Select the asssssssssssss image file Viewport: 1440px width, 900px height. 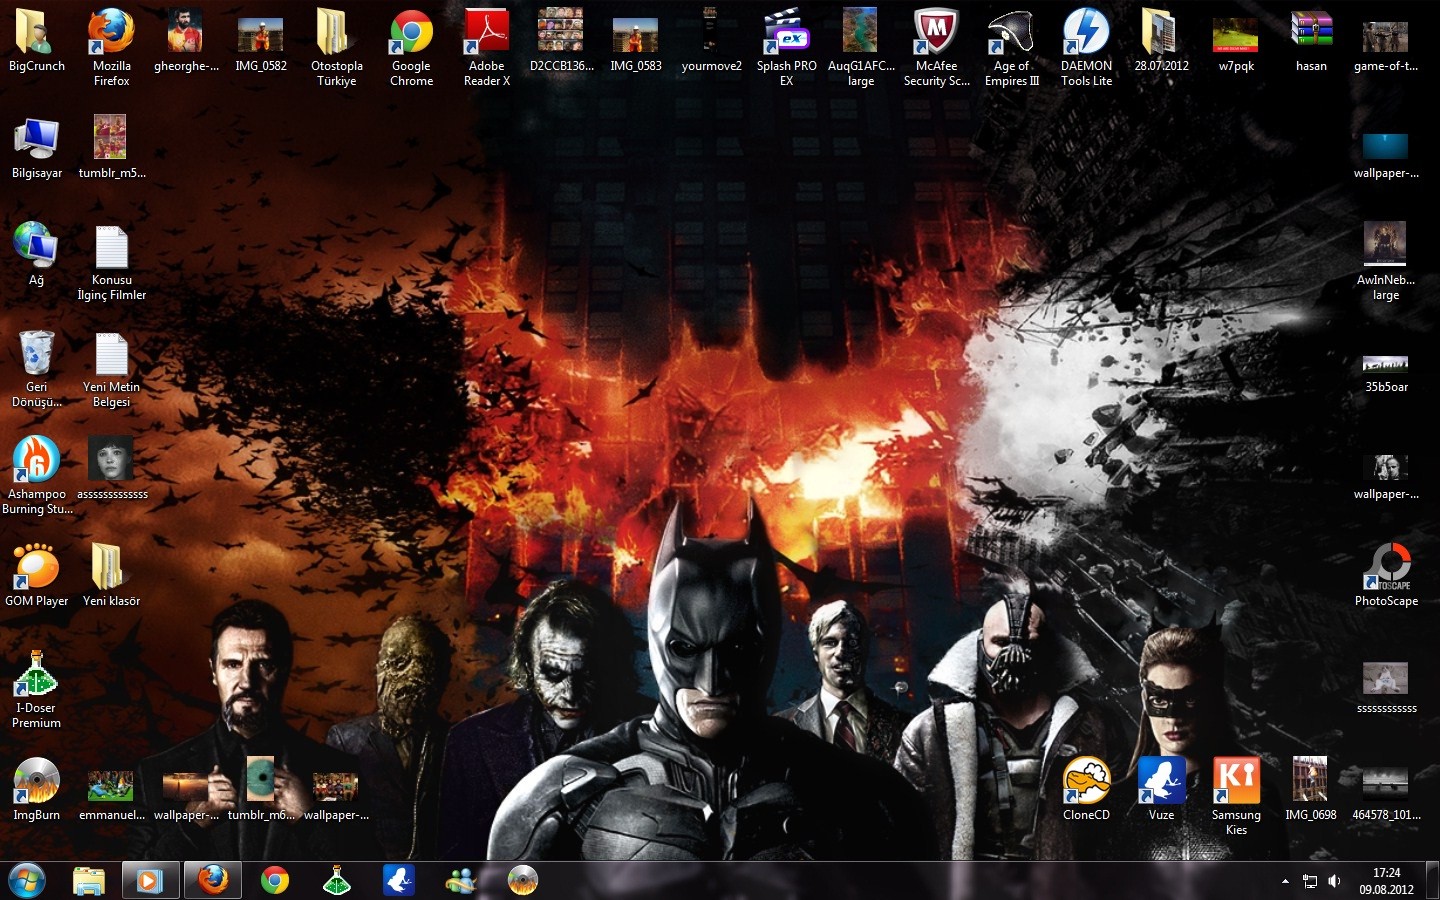coord(111,459)
